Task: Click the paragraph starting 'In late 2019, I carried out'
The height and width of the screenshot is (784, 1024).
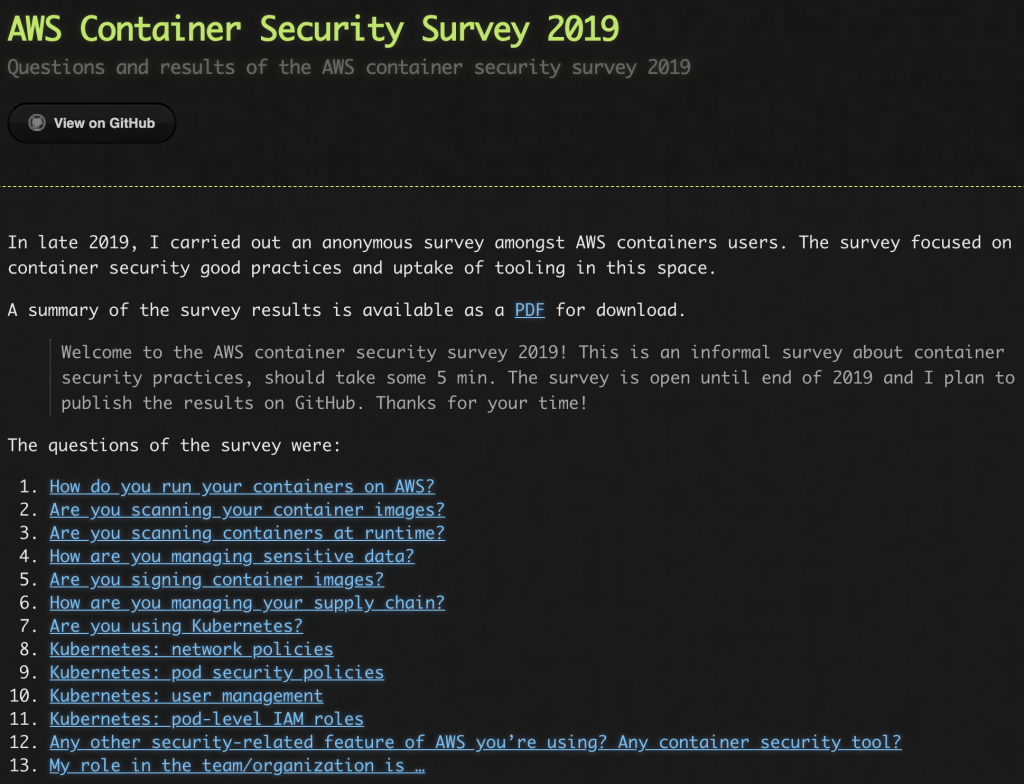Action: coord(509,255)
